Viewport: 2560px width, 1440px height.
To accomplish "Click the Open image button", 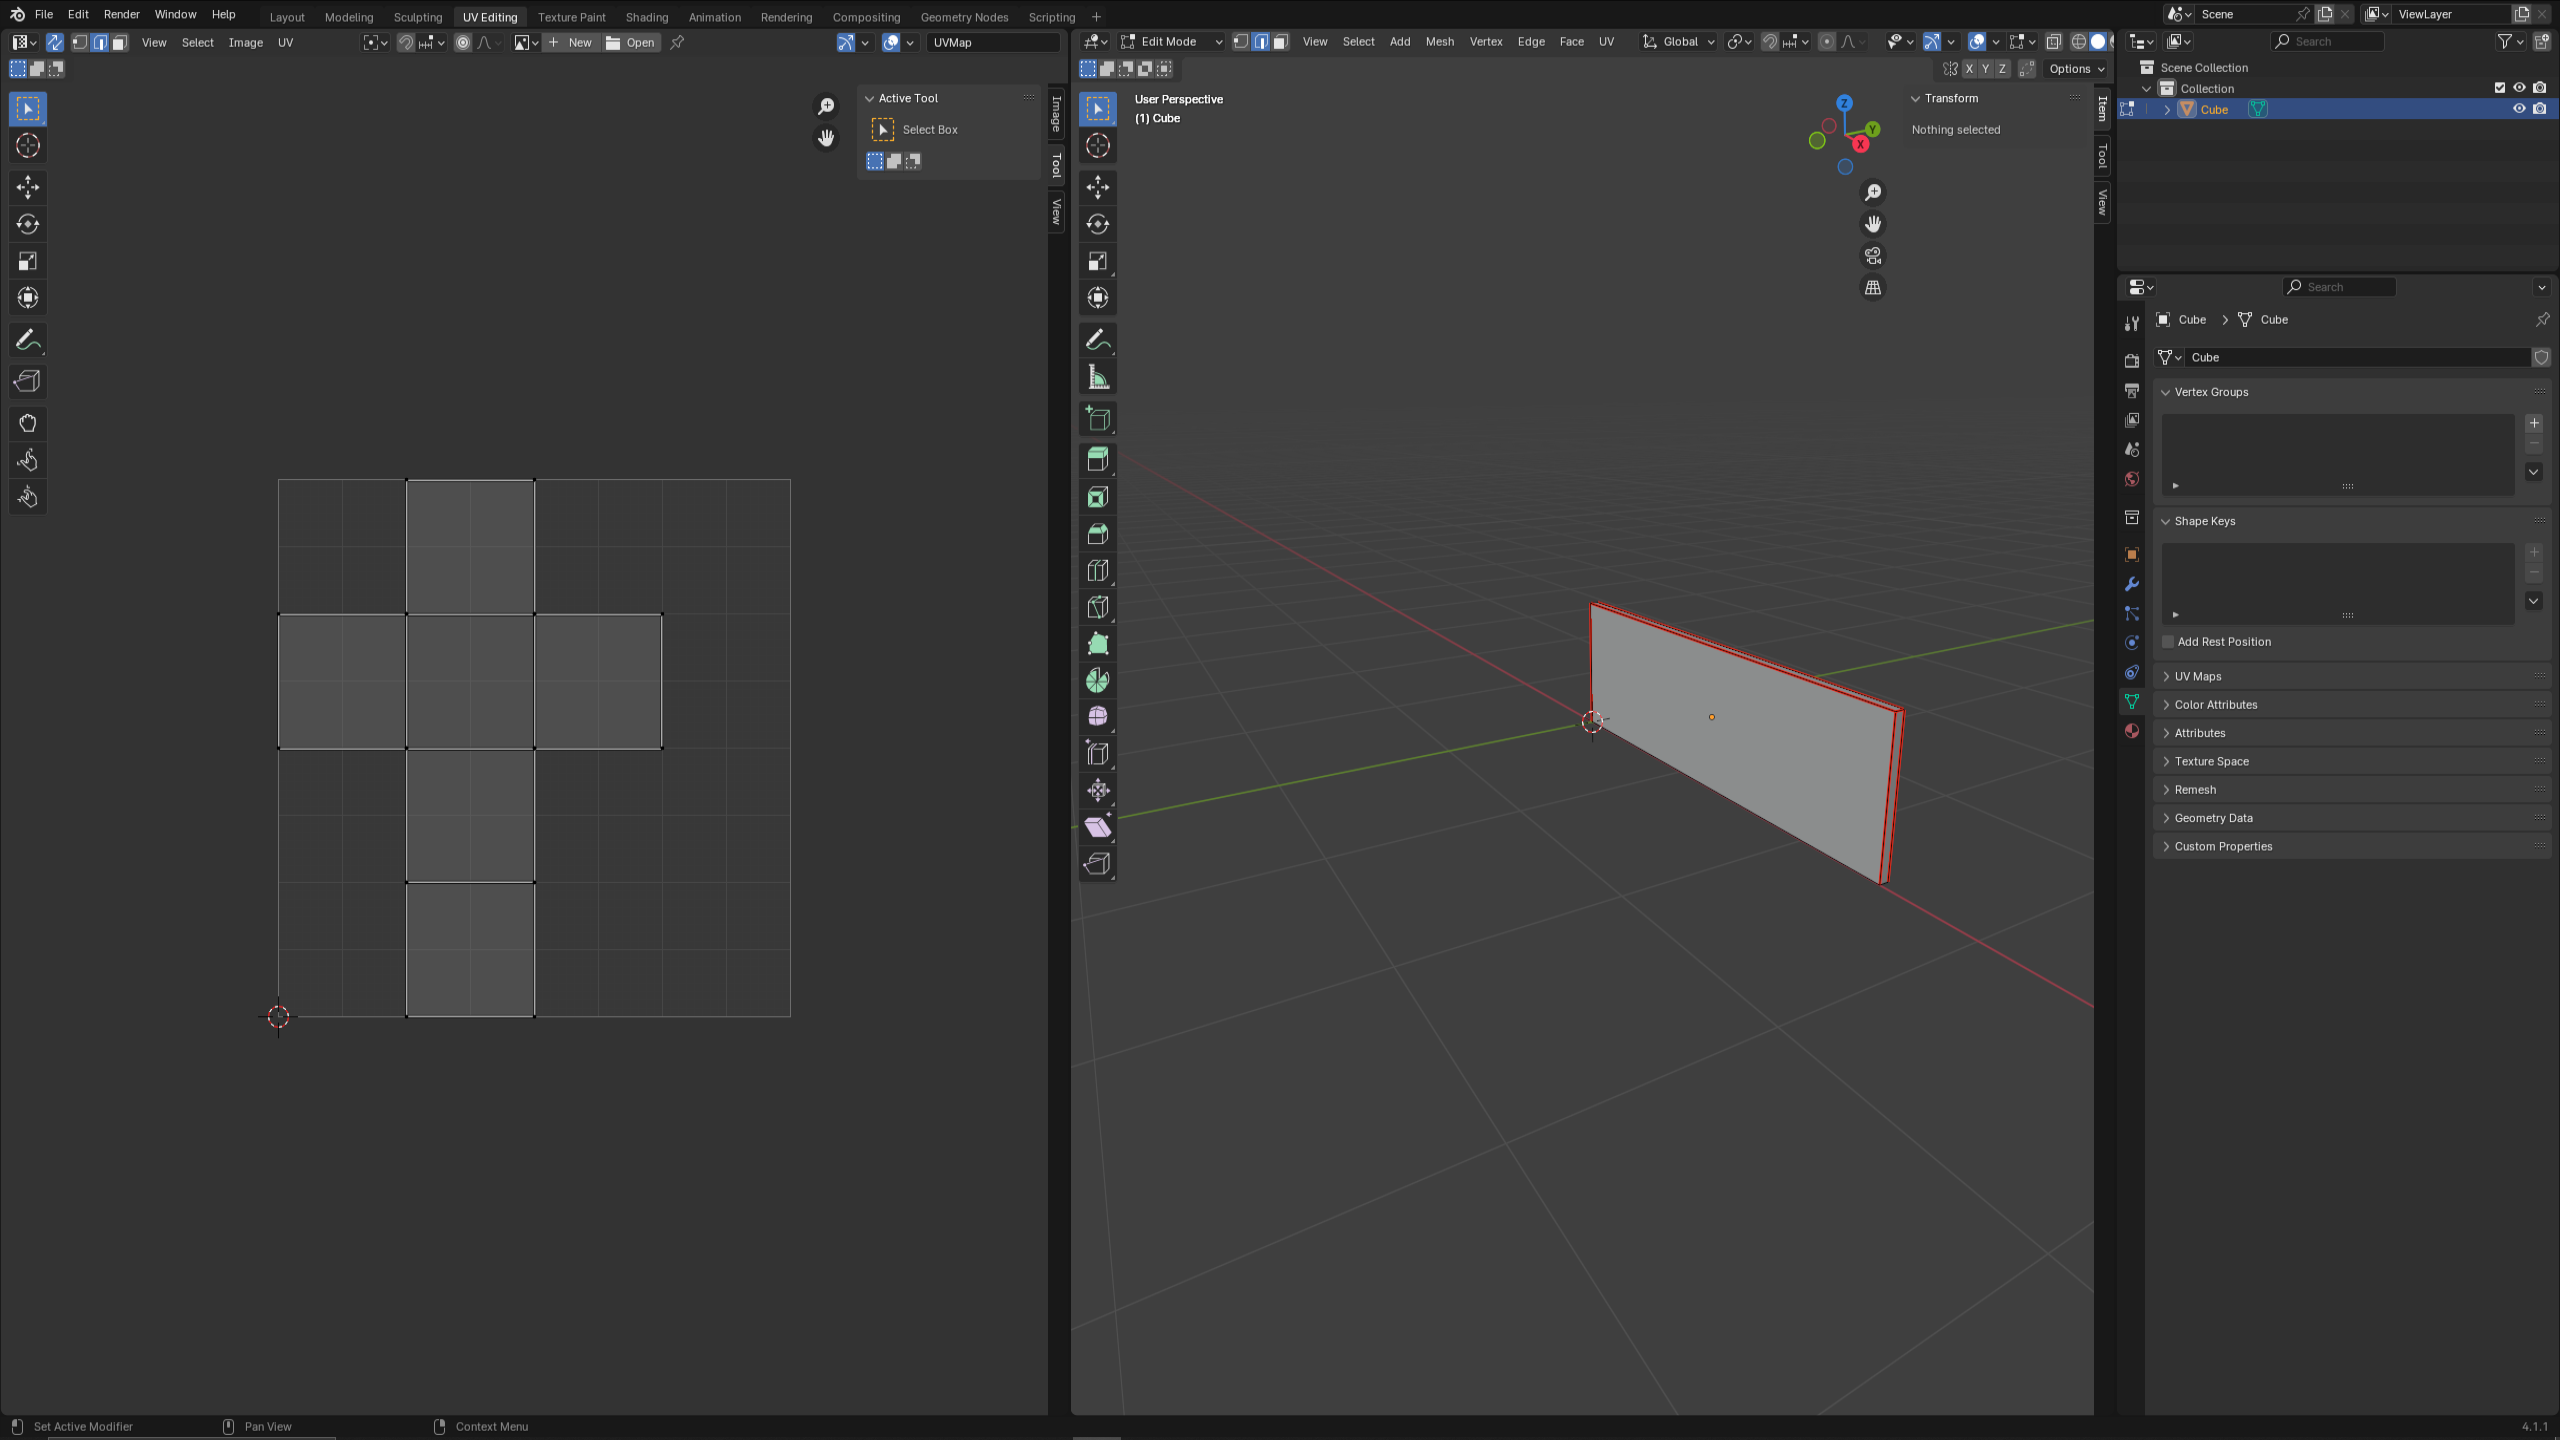I will coord(631,42).
